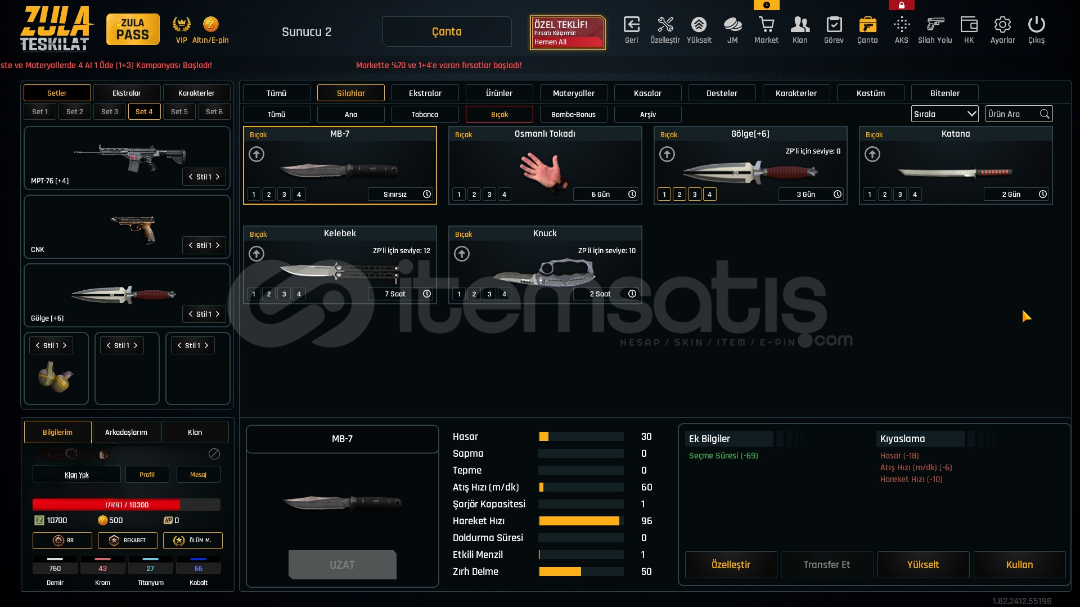Open the Arkadaşlarım tab
Viewport: 1080px width, 607px height.
pos(126,432)
